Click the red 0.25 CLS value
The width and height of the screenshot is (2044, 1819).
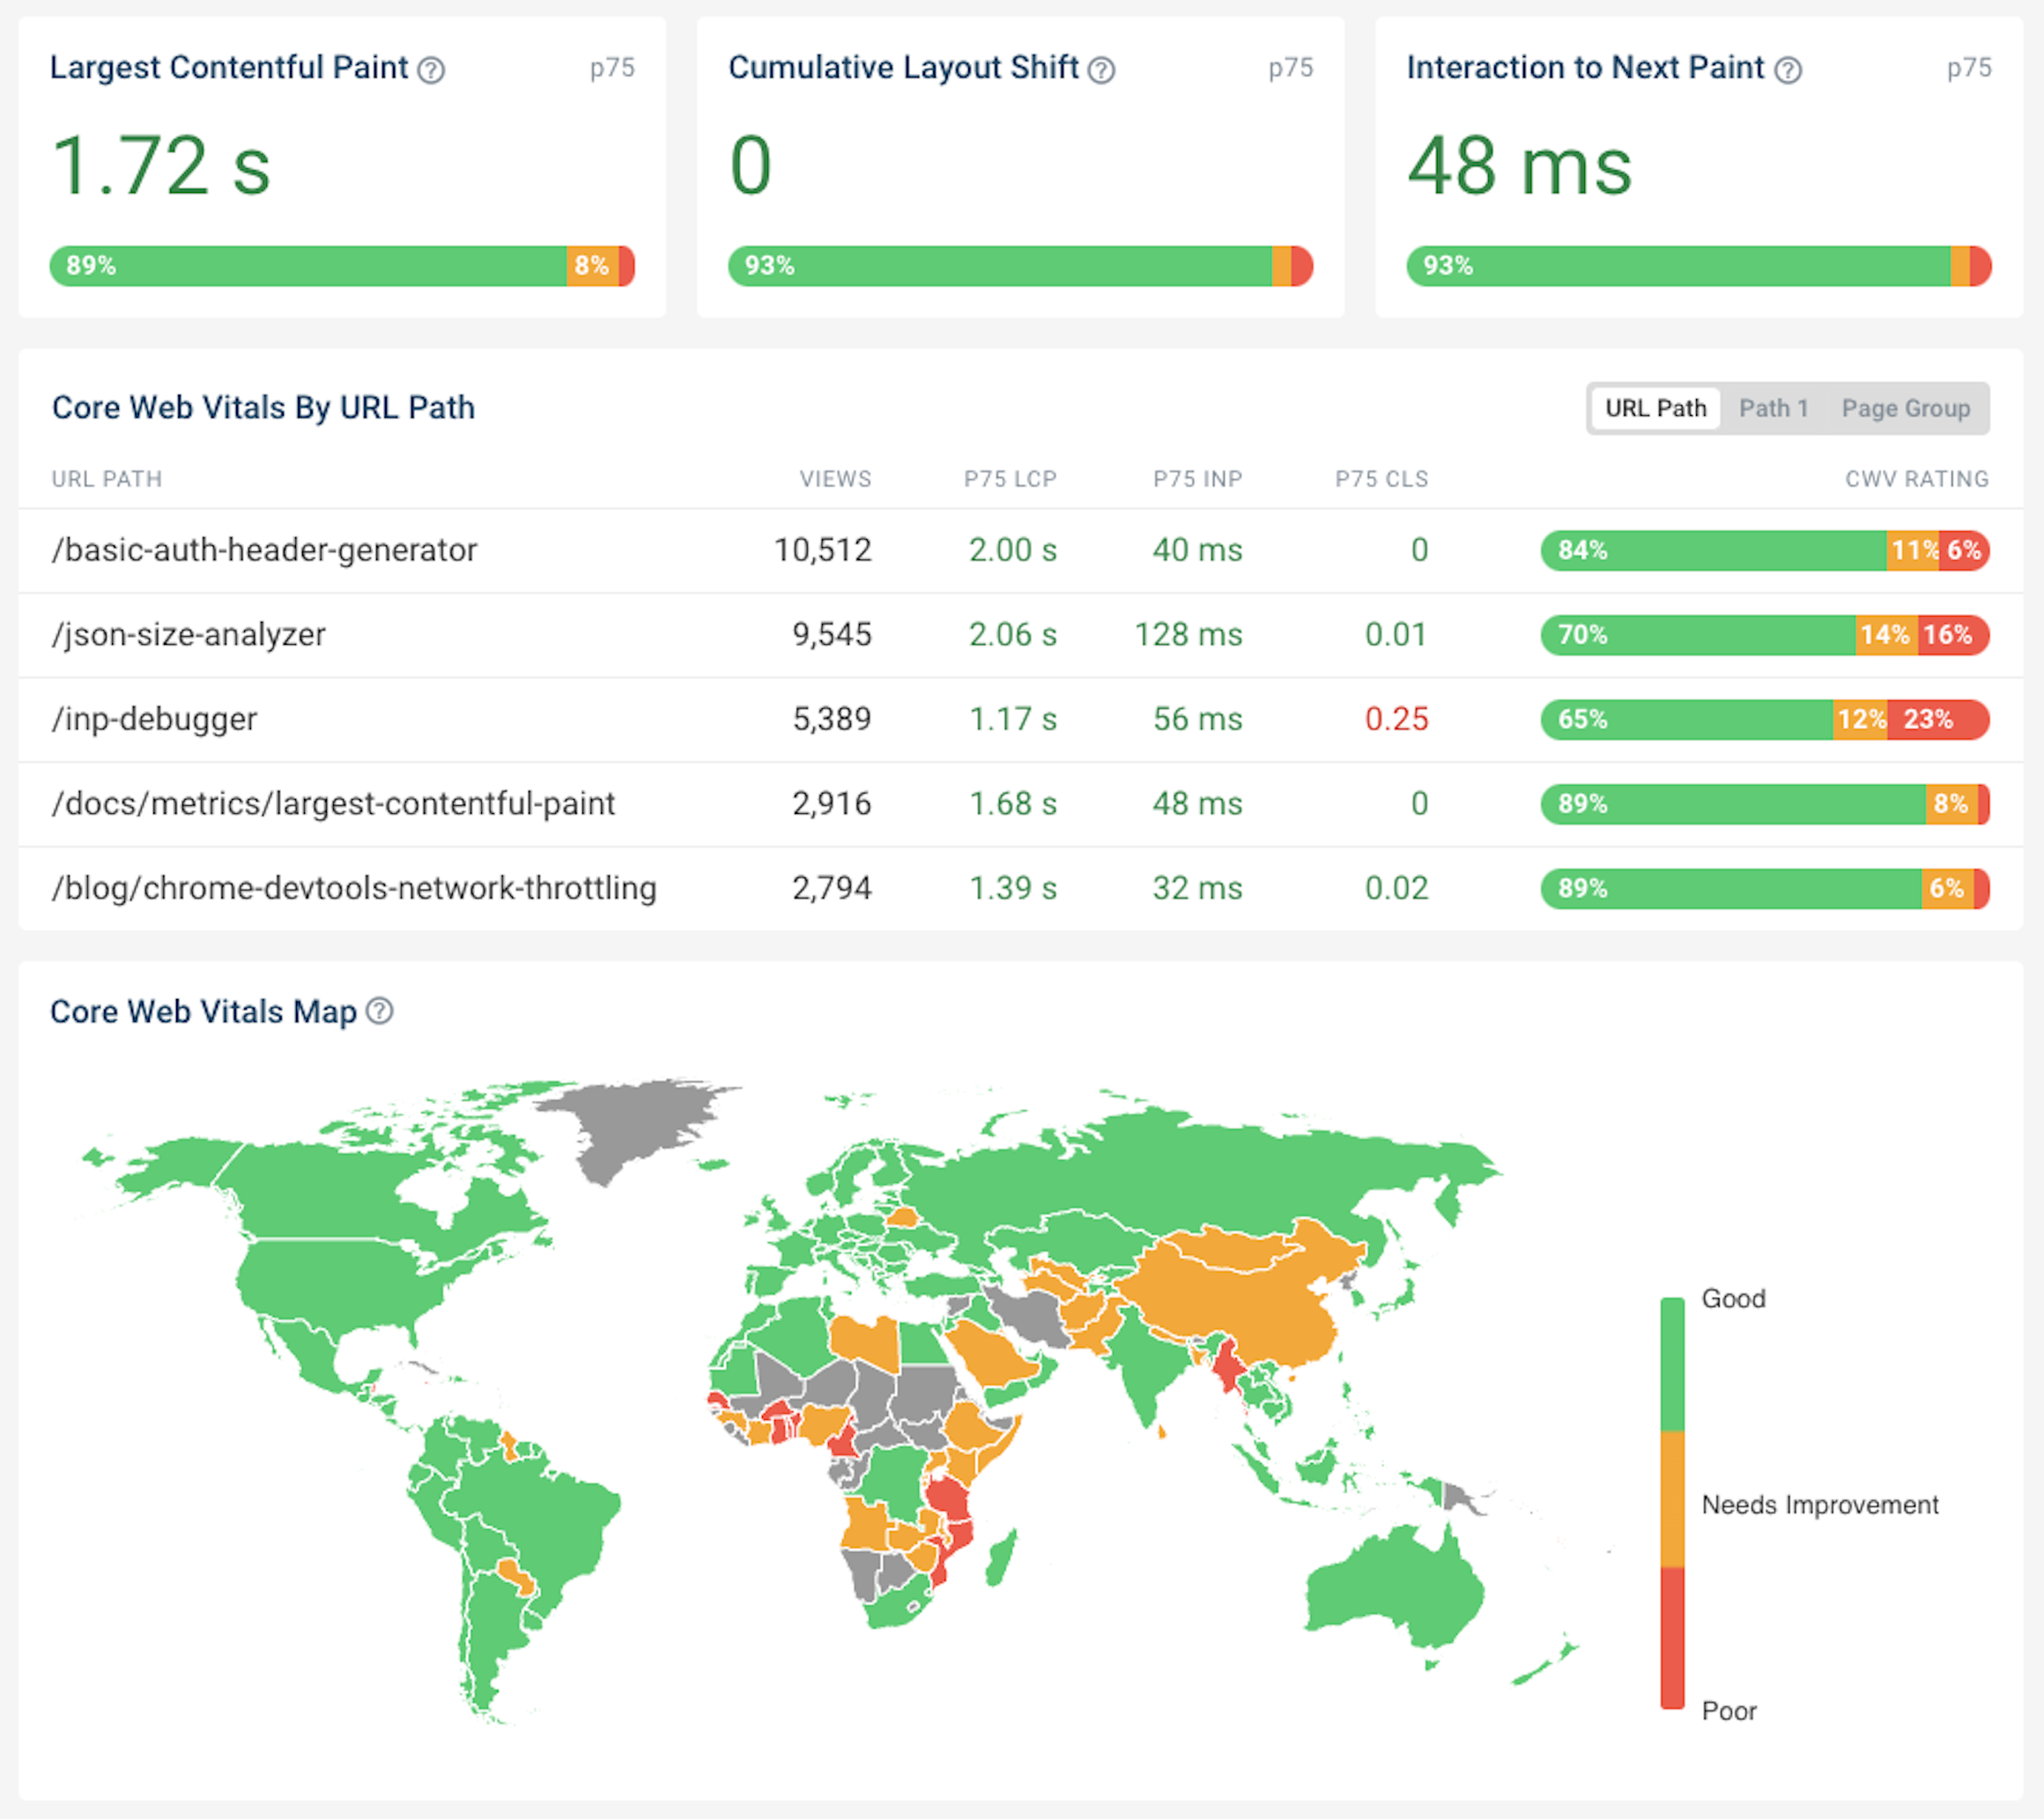[1397, 719]
